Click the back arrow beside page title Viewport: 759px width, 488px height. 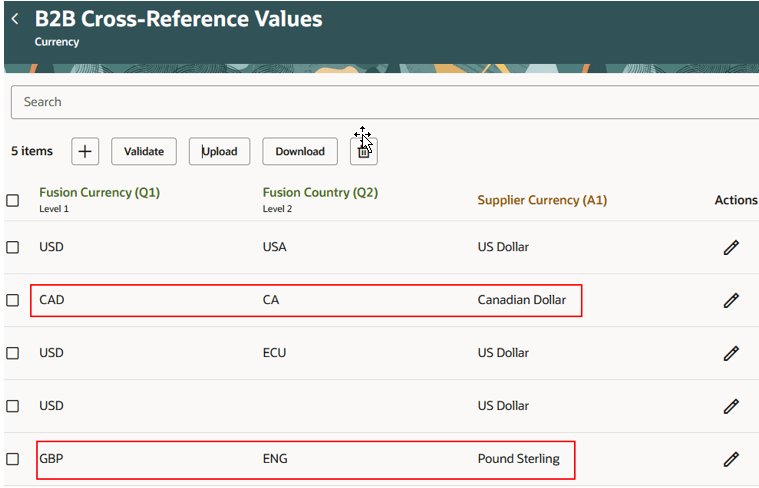click(x=15, y=19)
